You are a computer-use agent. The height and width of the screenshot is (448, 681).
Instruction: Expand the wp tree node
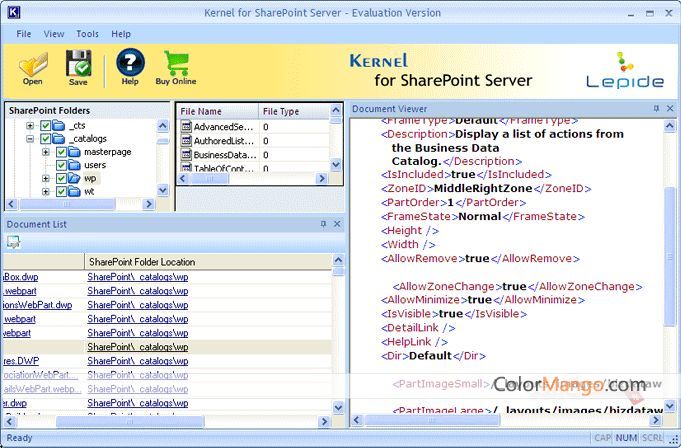click(x=46, y=178)
